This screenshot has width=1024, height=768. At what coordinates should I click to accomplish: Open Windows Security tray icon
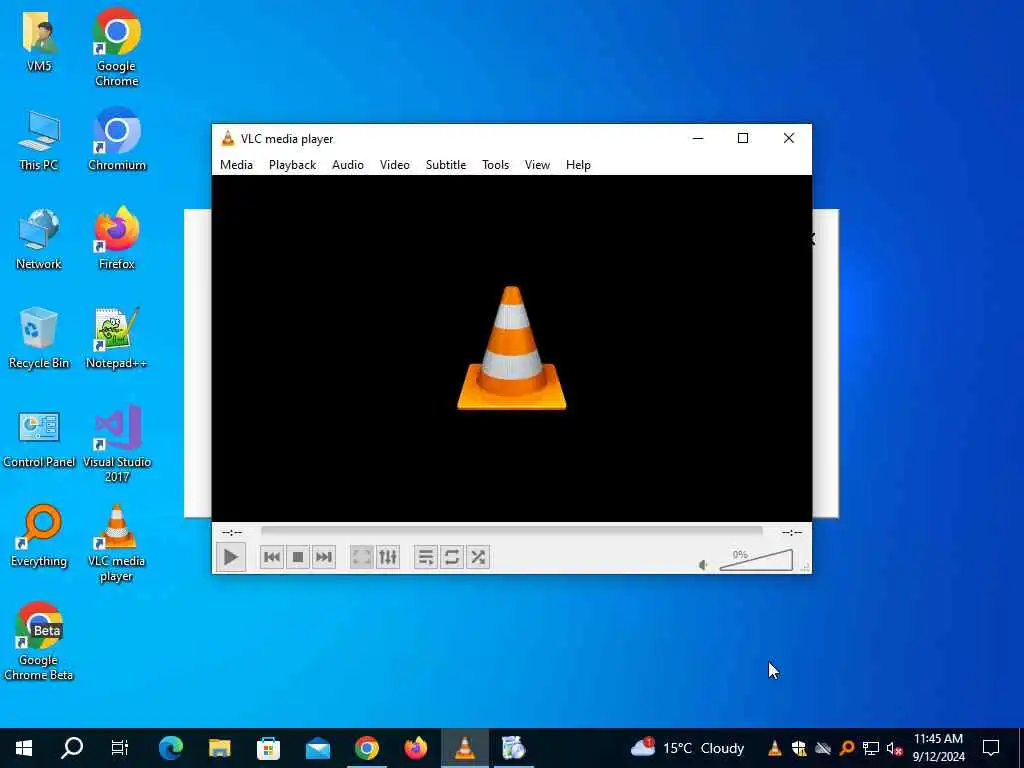point(799,748)
